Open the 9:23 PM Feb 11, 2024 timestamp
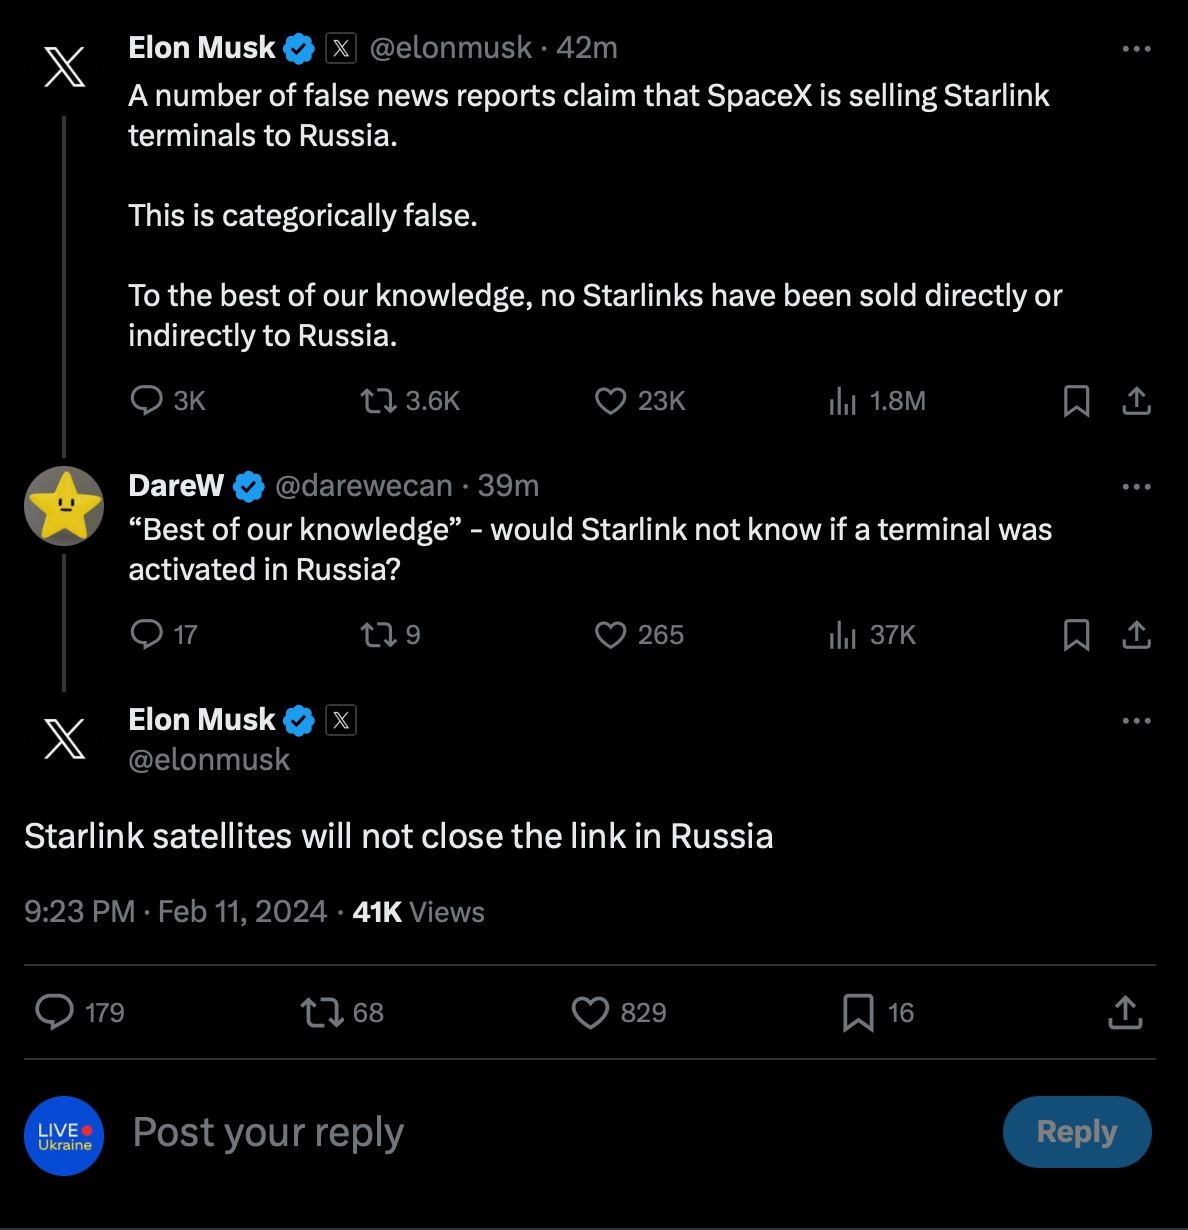Viewport: 1188px width, 1230px height. point(175,912)
